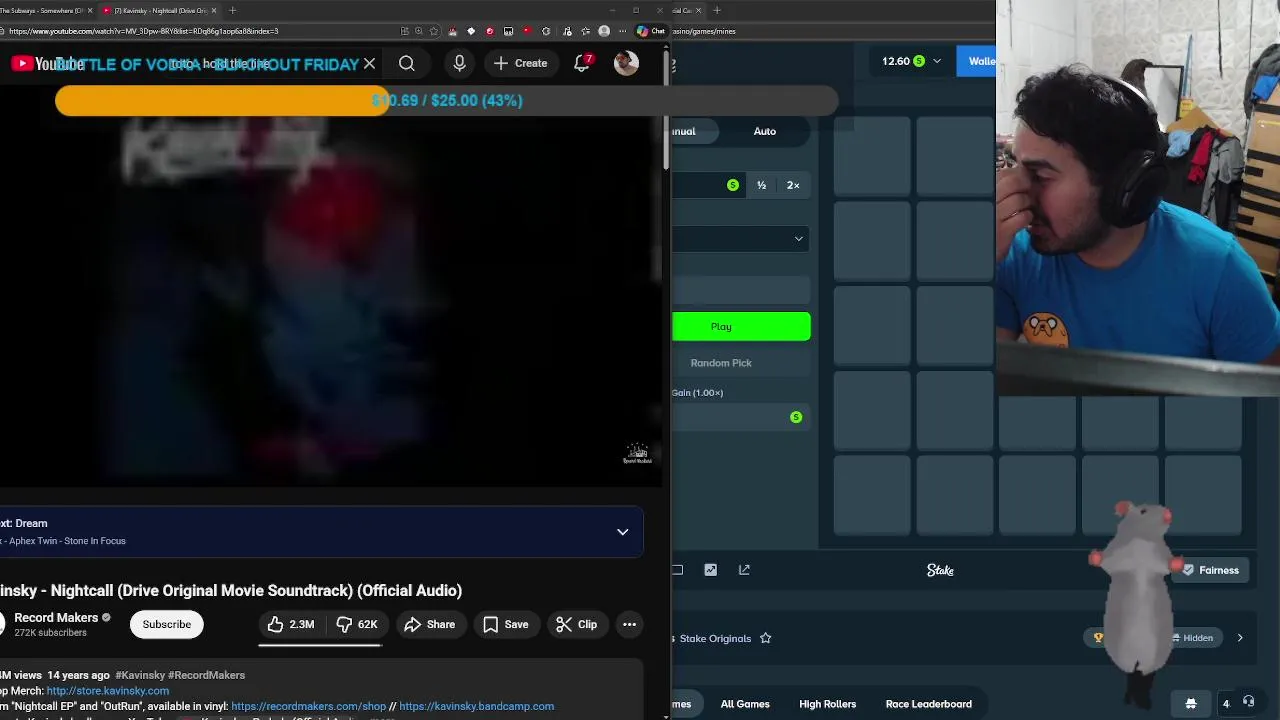Open the browser profile icon in toolbar

[x=603, y=31]
